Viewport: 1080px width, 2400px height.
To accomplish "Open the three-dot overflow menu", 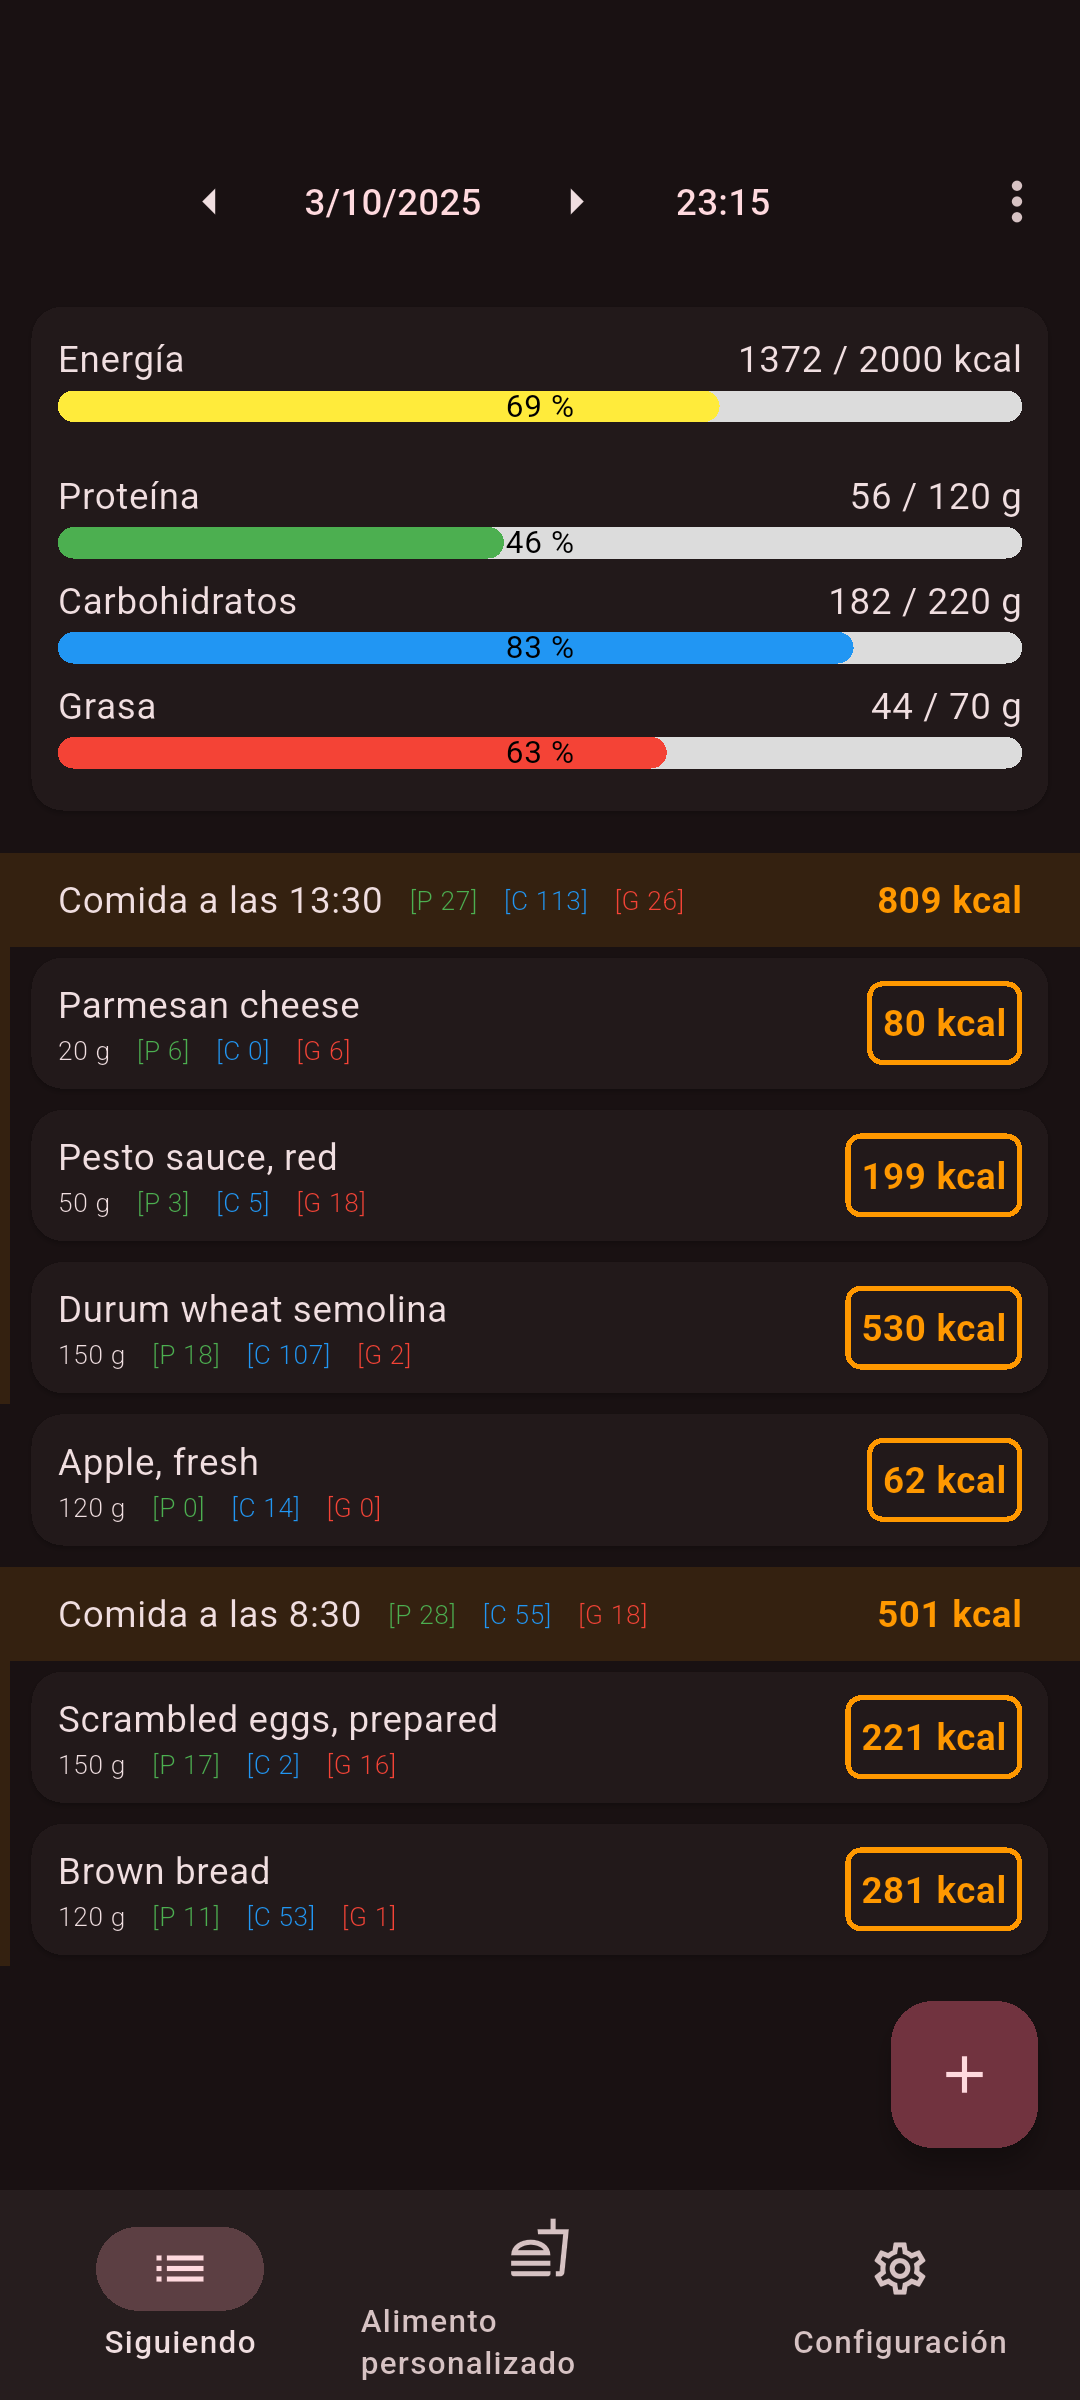I will pos(1016,202).
